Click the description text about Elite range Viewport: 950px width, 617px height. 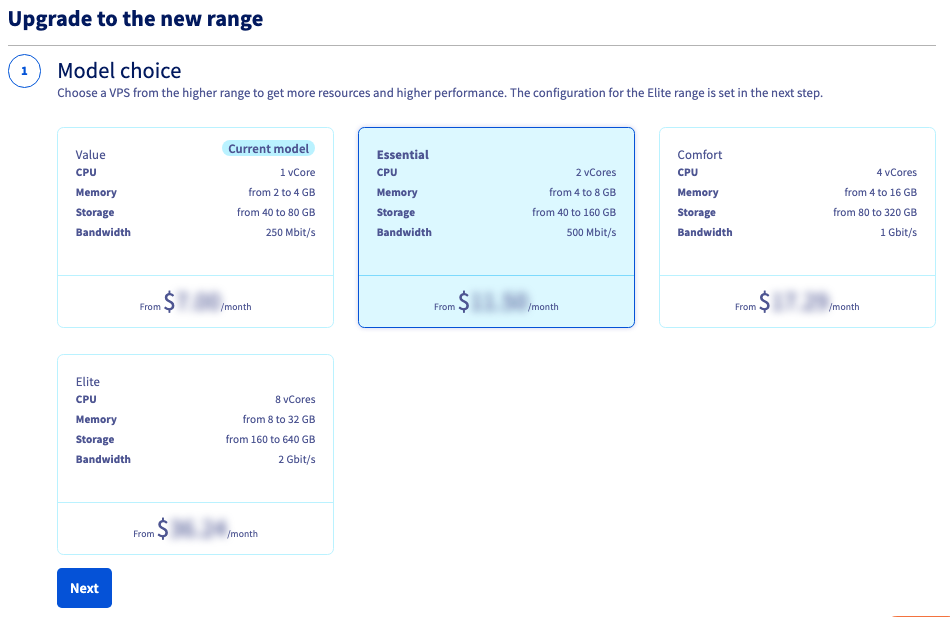pos(440,93)
